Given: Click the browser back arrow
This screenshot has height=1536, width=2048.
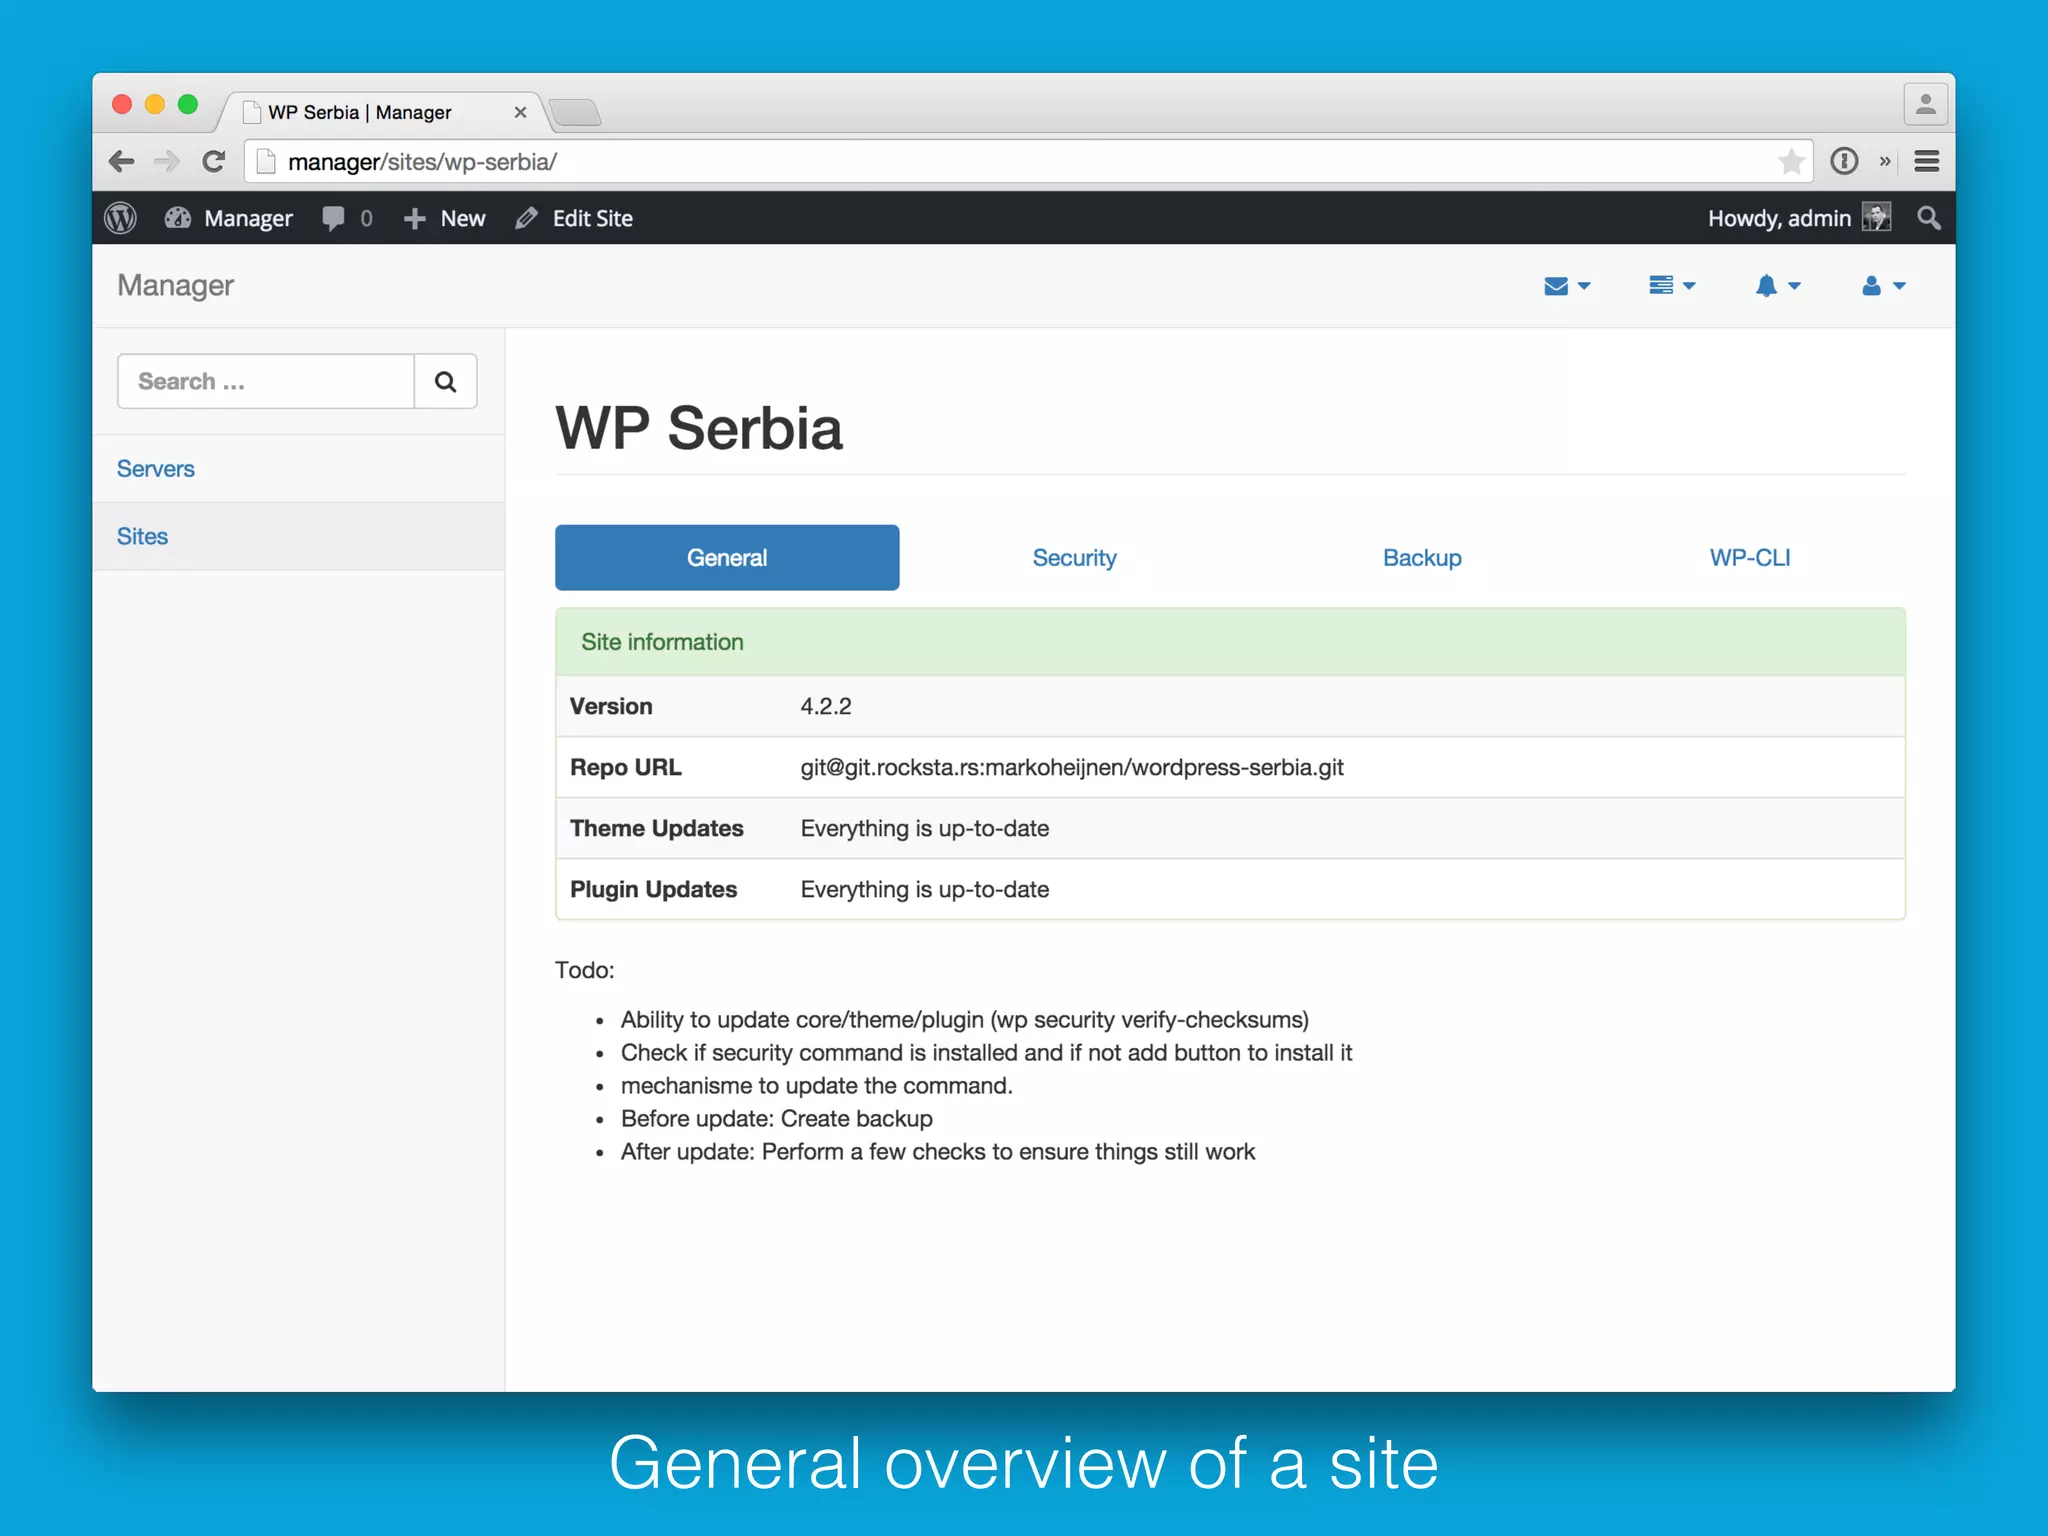Looking at the screenshot, I should tap(121, 161).
